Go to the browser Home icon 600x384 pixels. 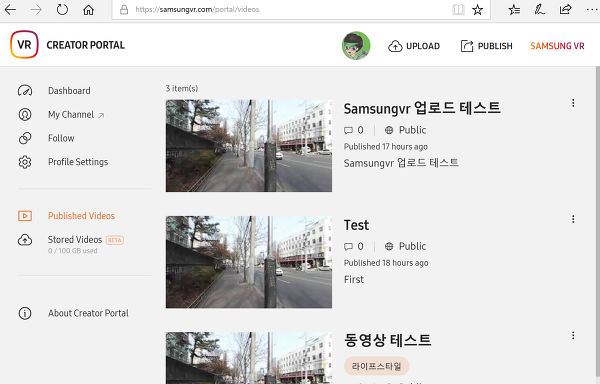tap(88, 10)
